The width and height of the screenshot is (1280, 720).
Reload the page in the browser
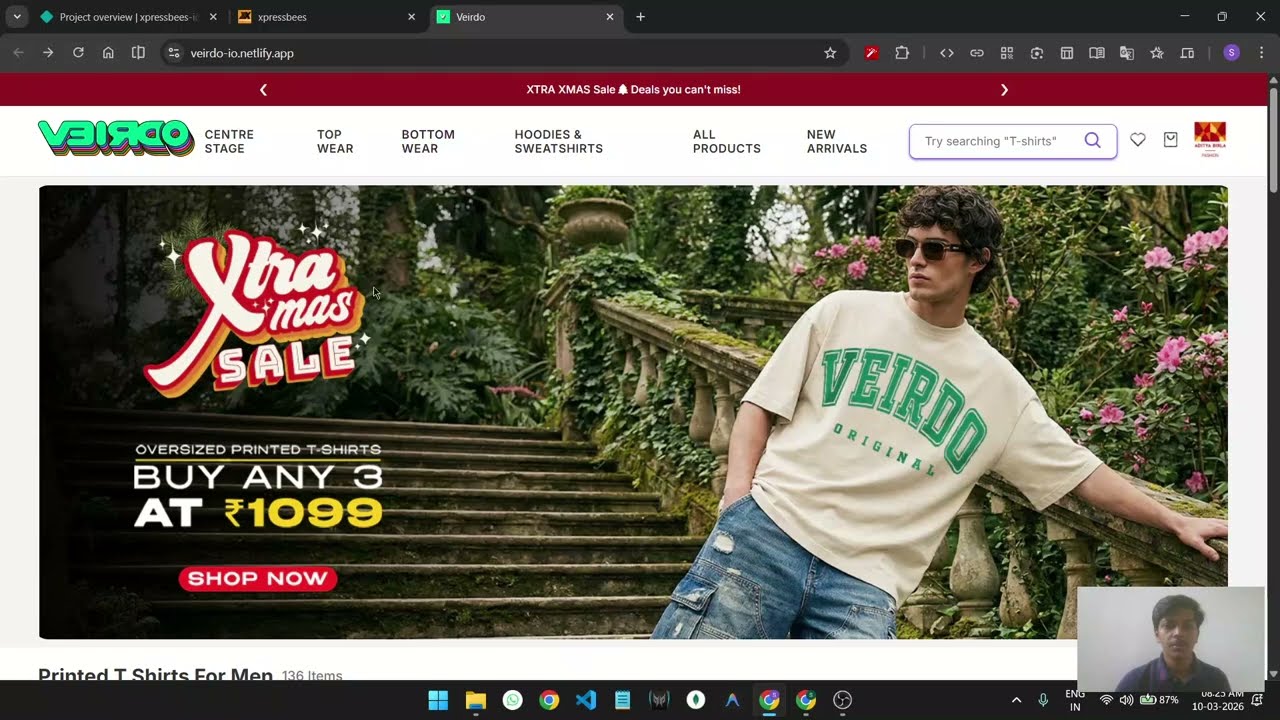click(78, 53)
